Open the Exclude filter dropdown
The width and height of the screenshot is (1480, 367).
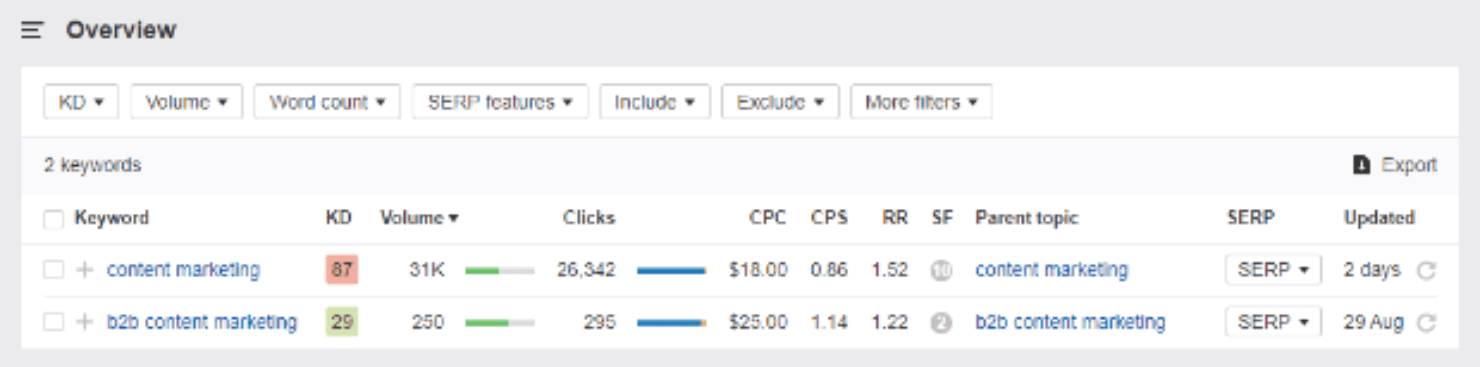[x=780, y=102]
